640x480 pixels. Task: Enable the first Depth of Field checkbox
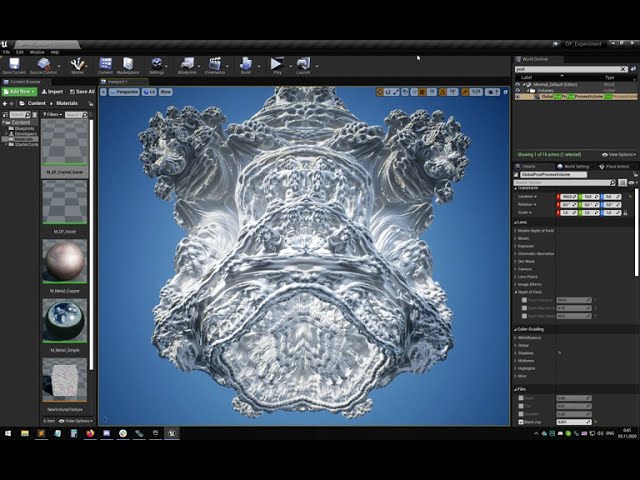(x=524, y=300)
